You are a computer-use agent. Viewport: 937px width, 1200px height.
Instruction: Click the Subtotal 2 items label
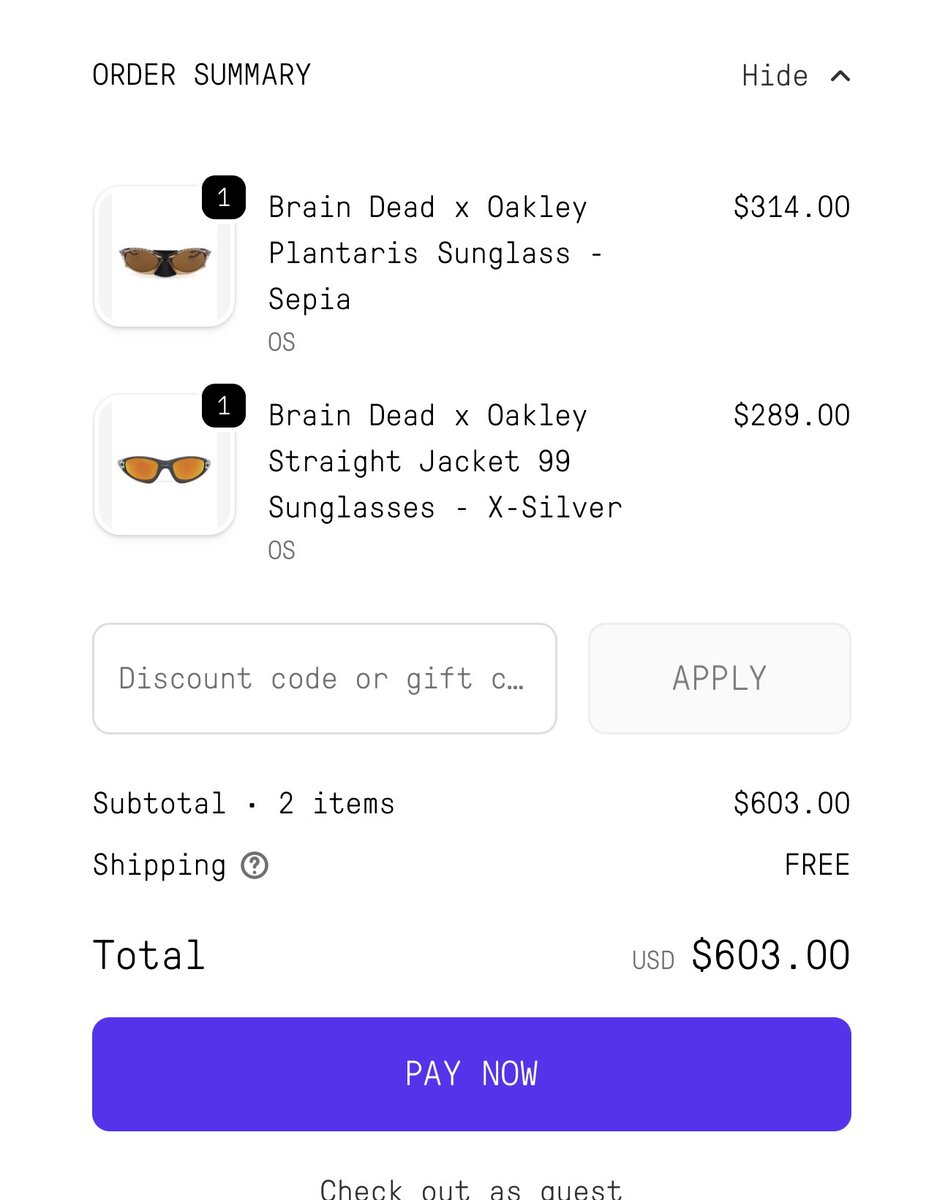[x=243, y=803]
